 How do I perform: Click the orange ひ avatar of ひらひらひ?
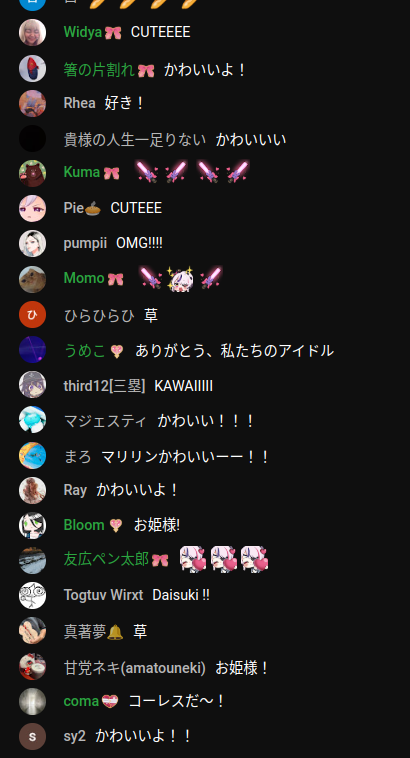click(x=32, y=314)
